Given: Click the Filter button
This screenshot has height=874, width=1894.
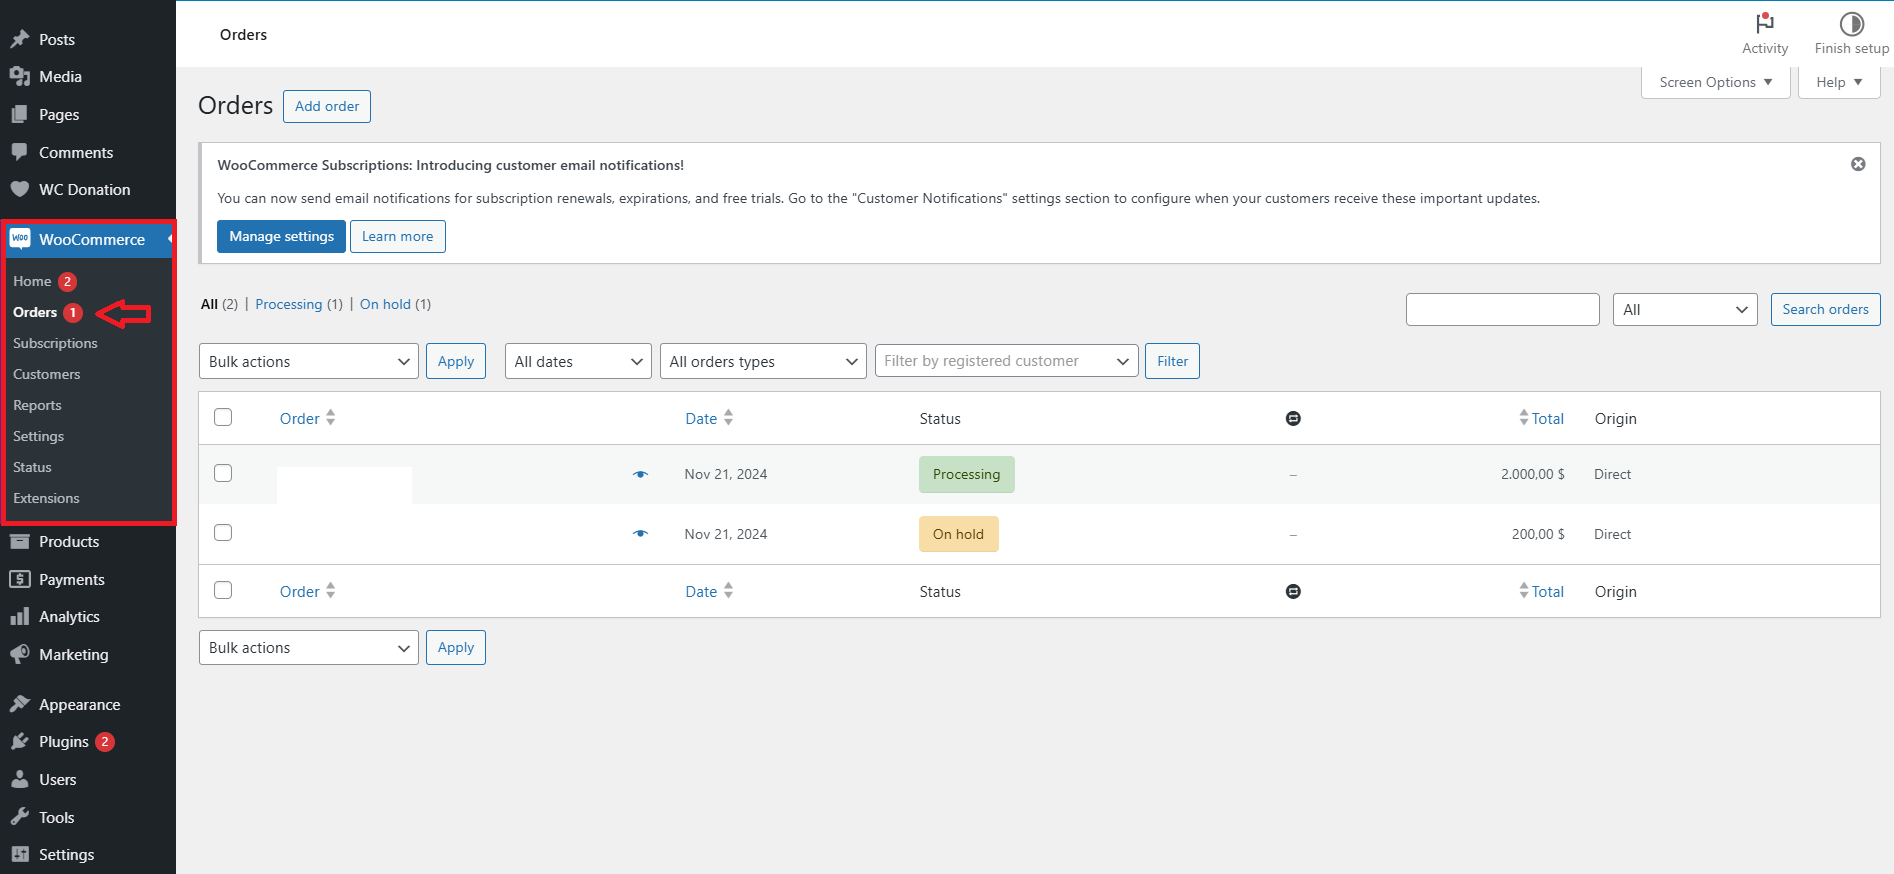Looking at the screenshot, I should (x=1172, y=361).
